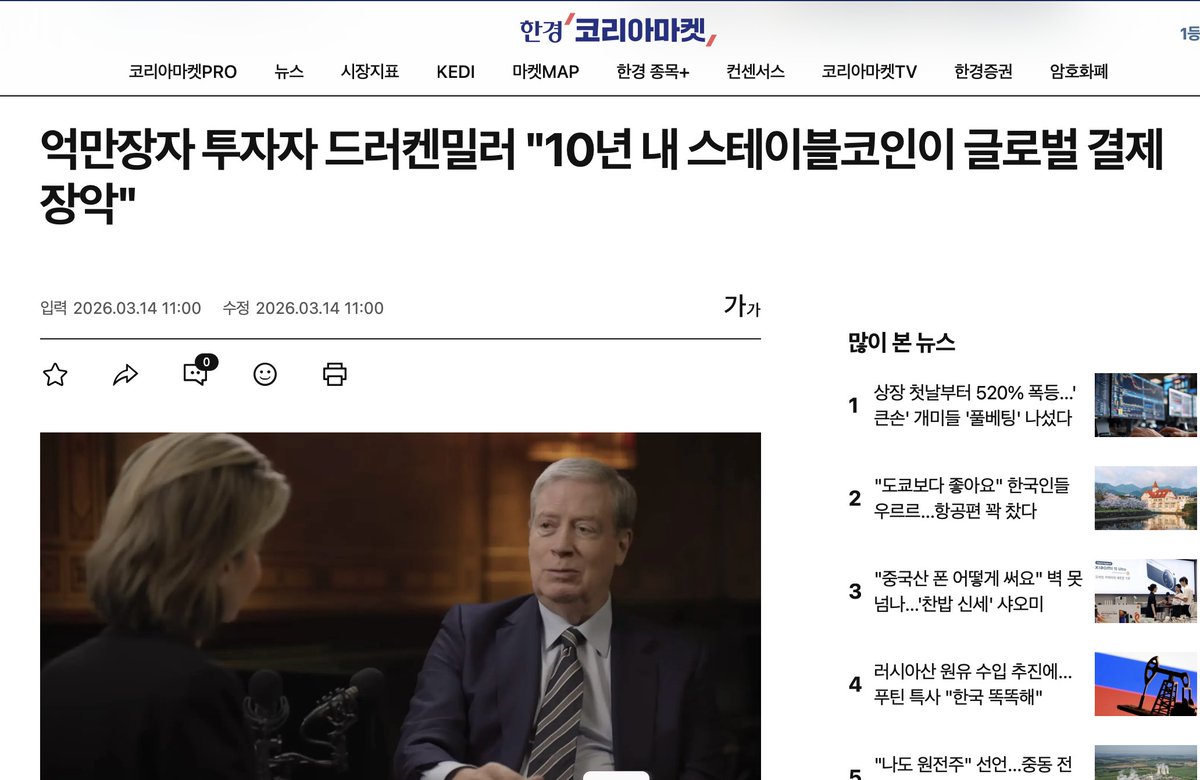
Task: Print the article with the printer icon
Action: click(x=335, y=375)
